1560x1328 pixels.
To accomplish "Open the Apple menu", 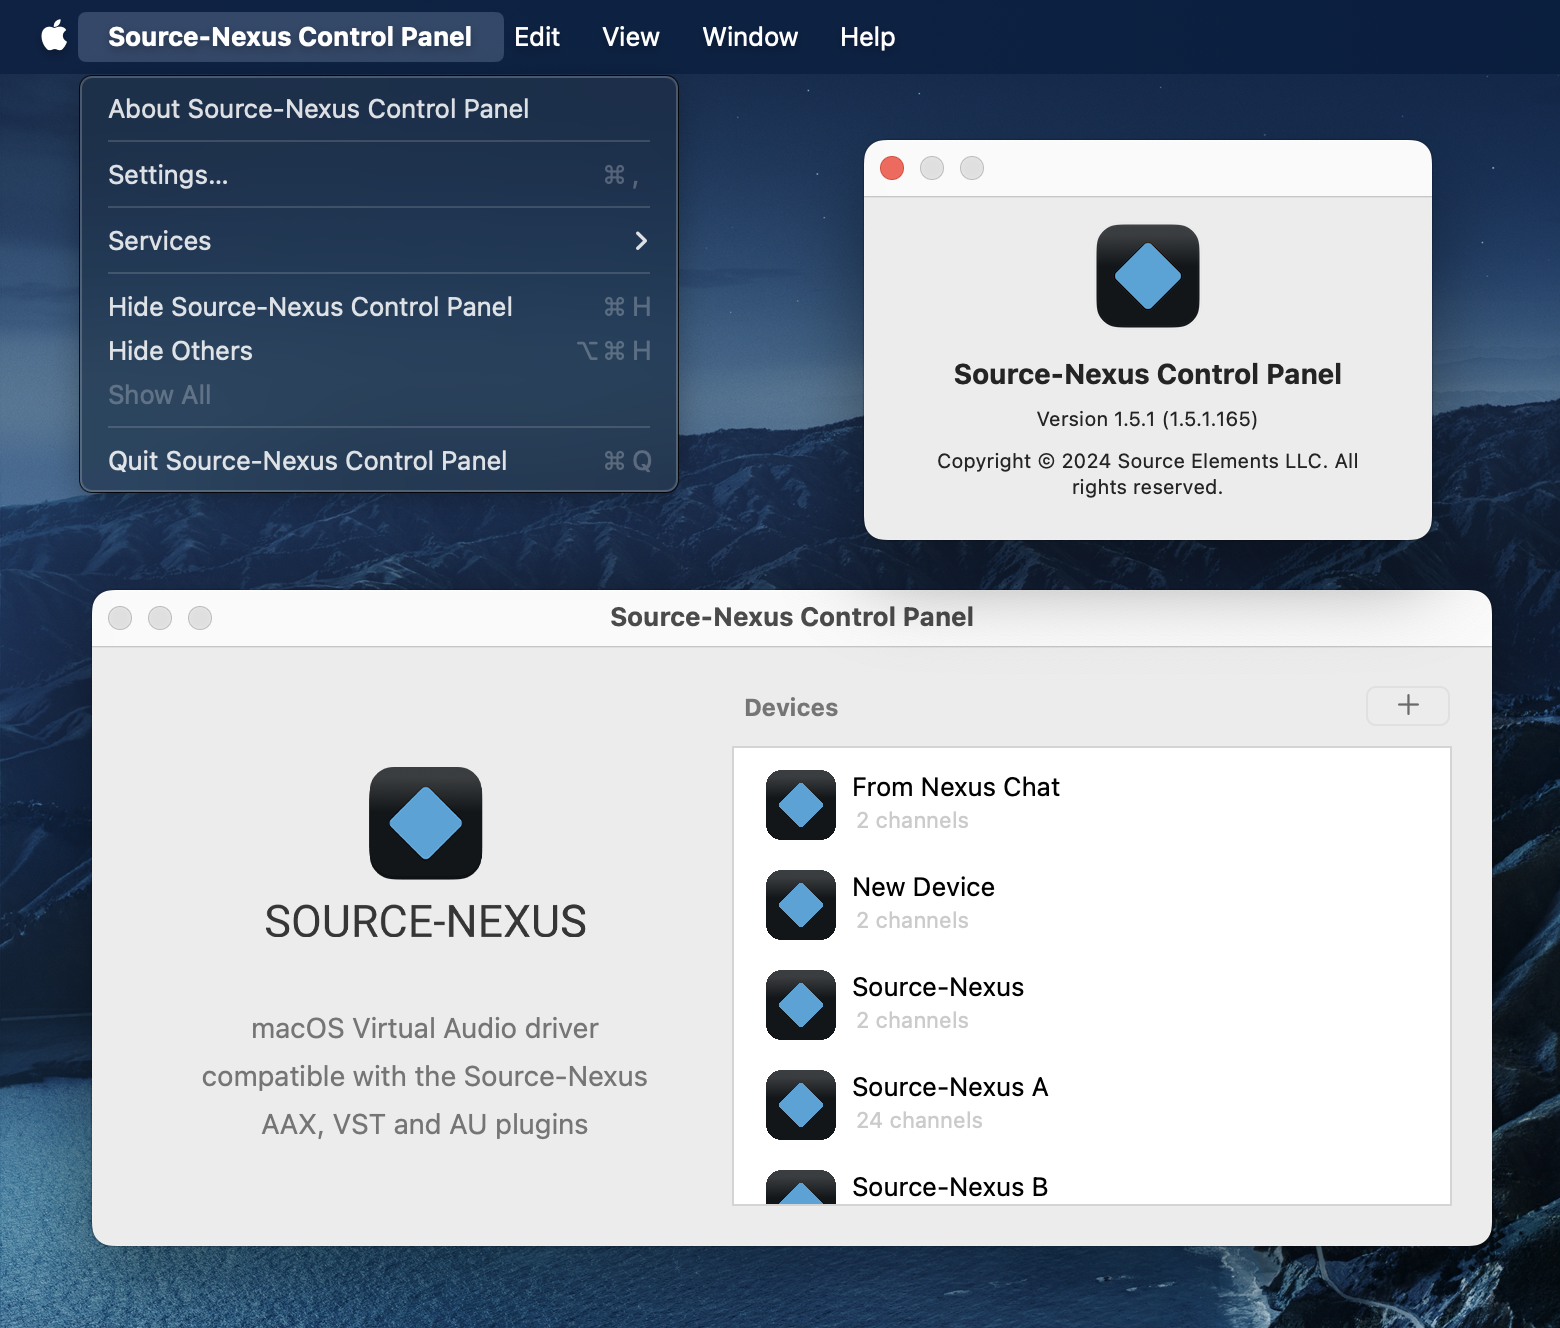I will (x=54, y=37).
